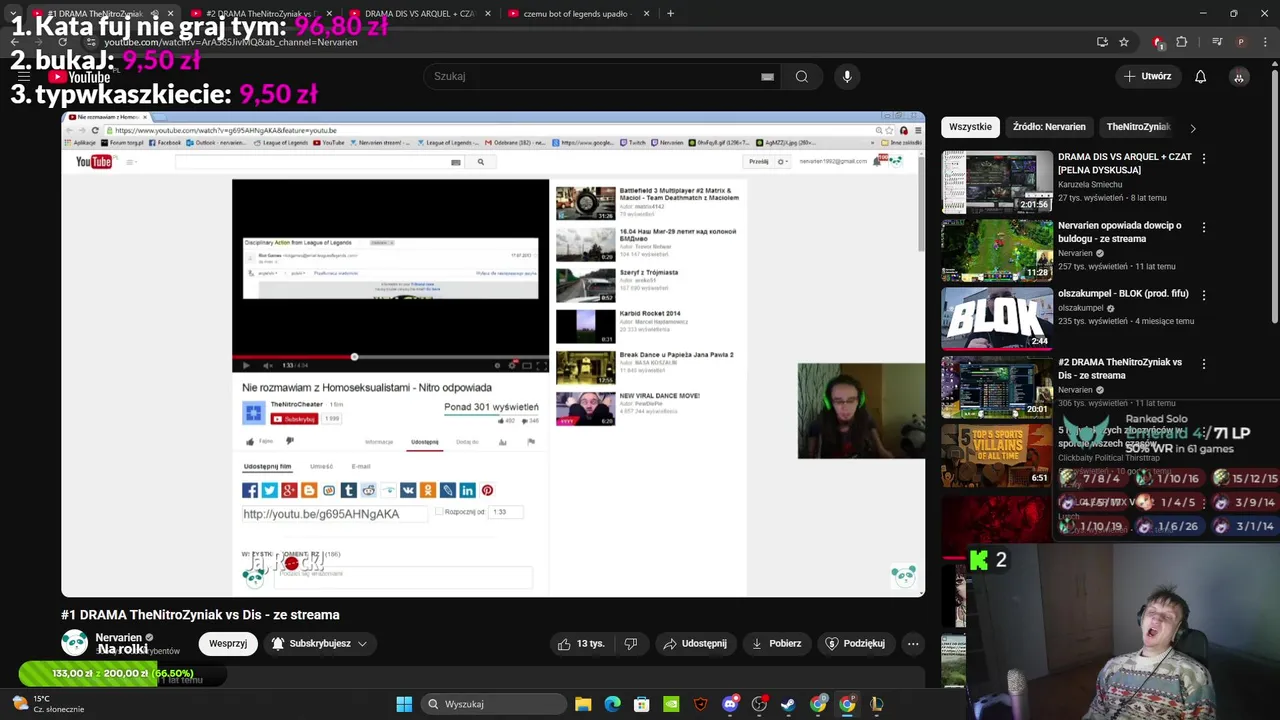Open Nervarien channel avatar below video
This screenshot has height=720, width=1280.
75,642
